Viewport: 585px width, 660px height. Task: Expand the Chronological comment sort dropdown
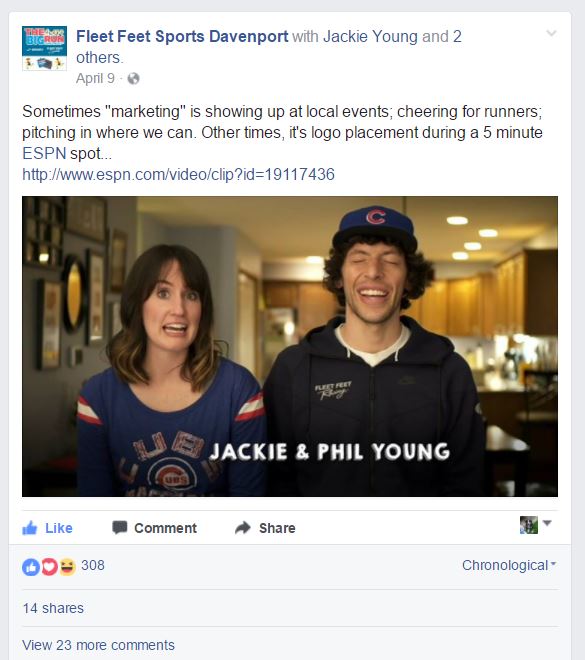click(509, 565)
